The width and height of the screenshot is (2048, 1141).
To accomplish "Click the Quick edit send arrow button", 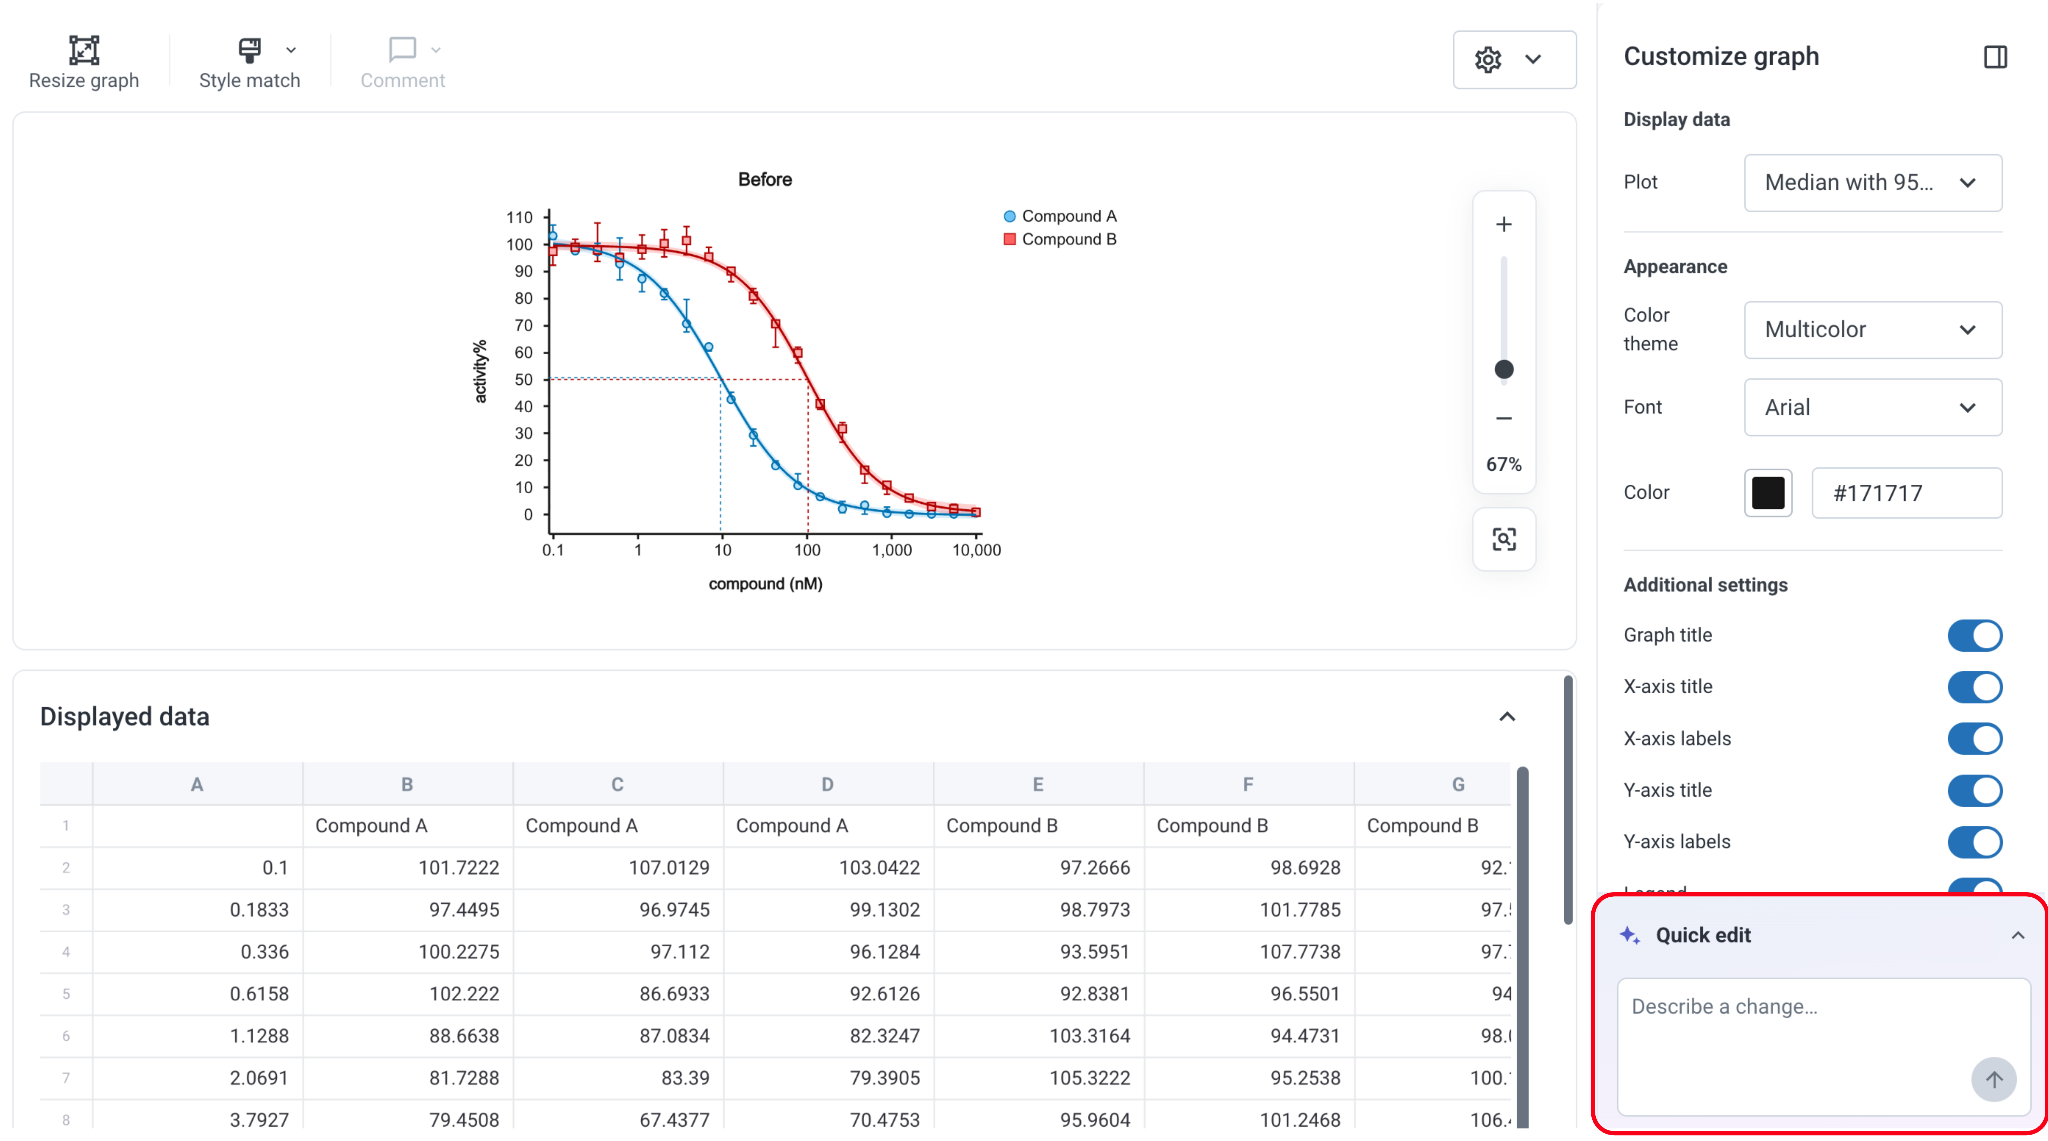I will point(1993,1080).
